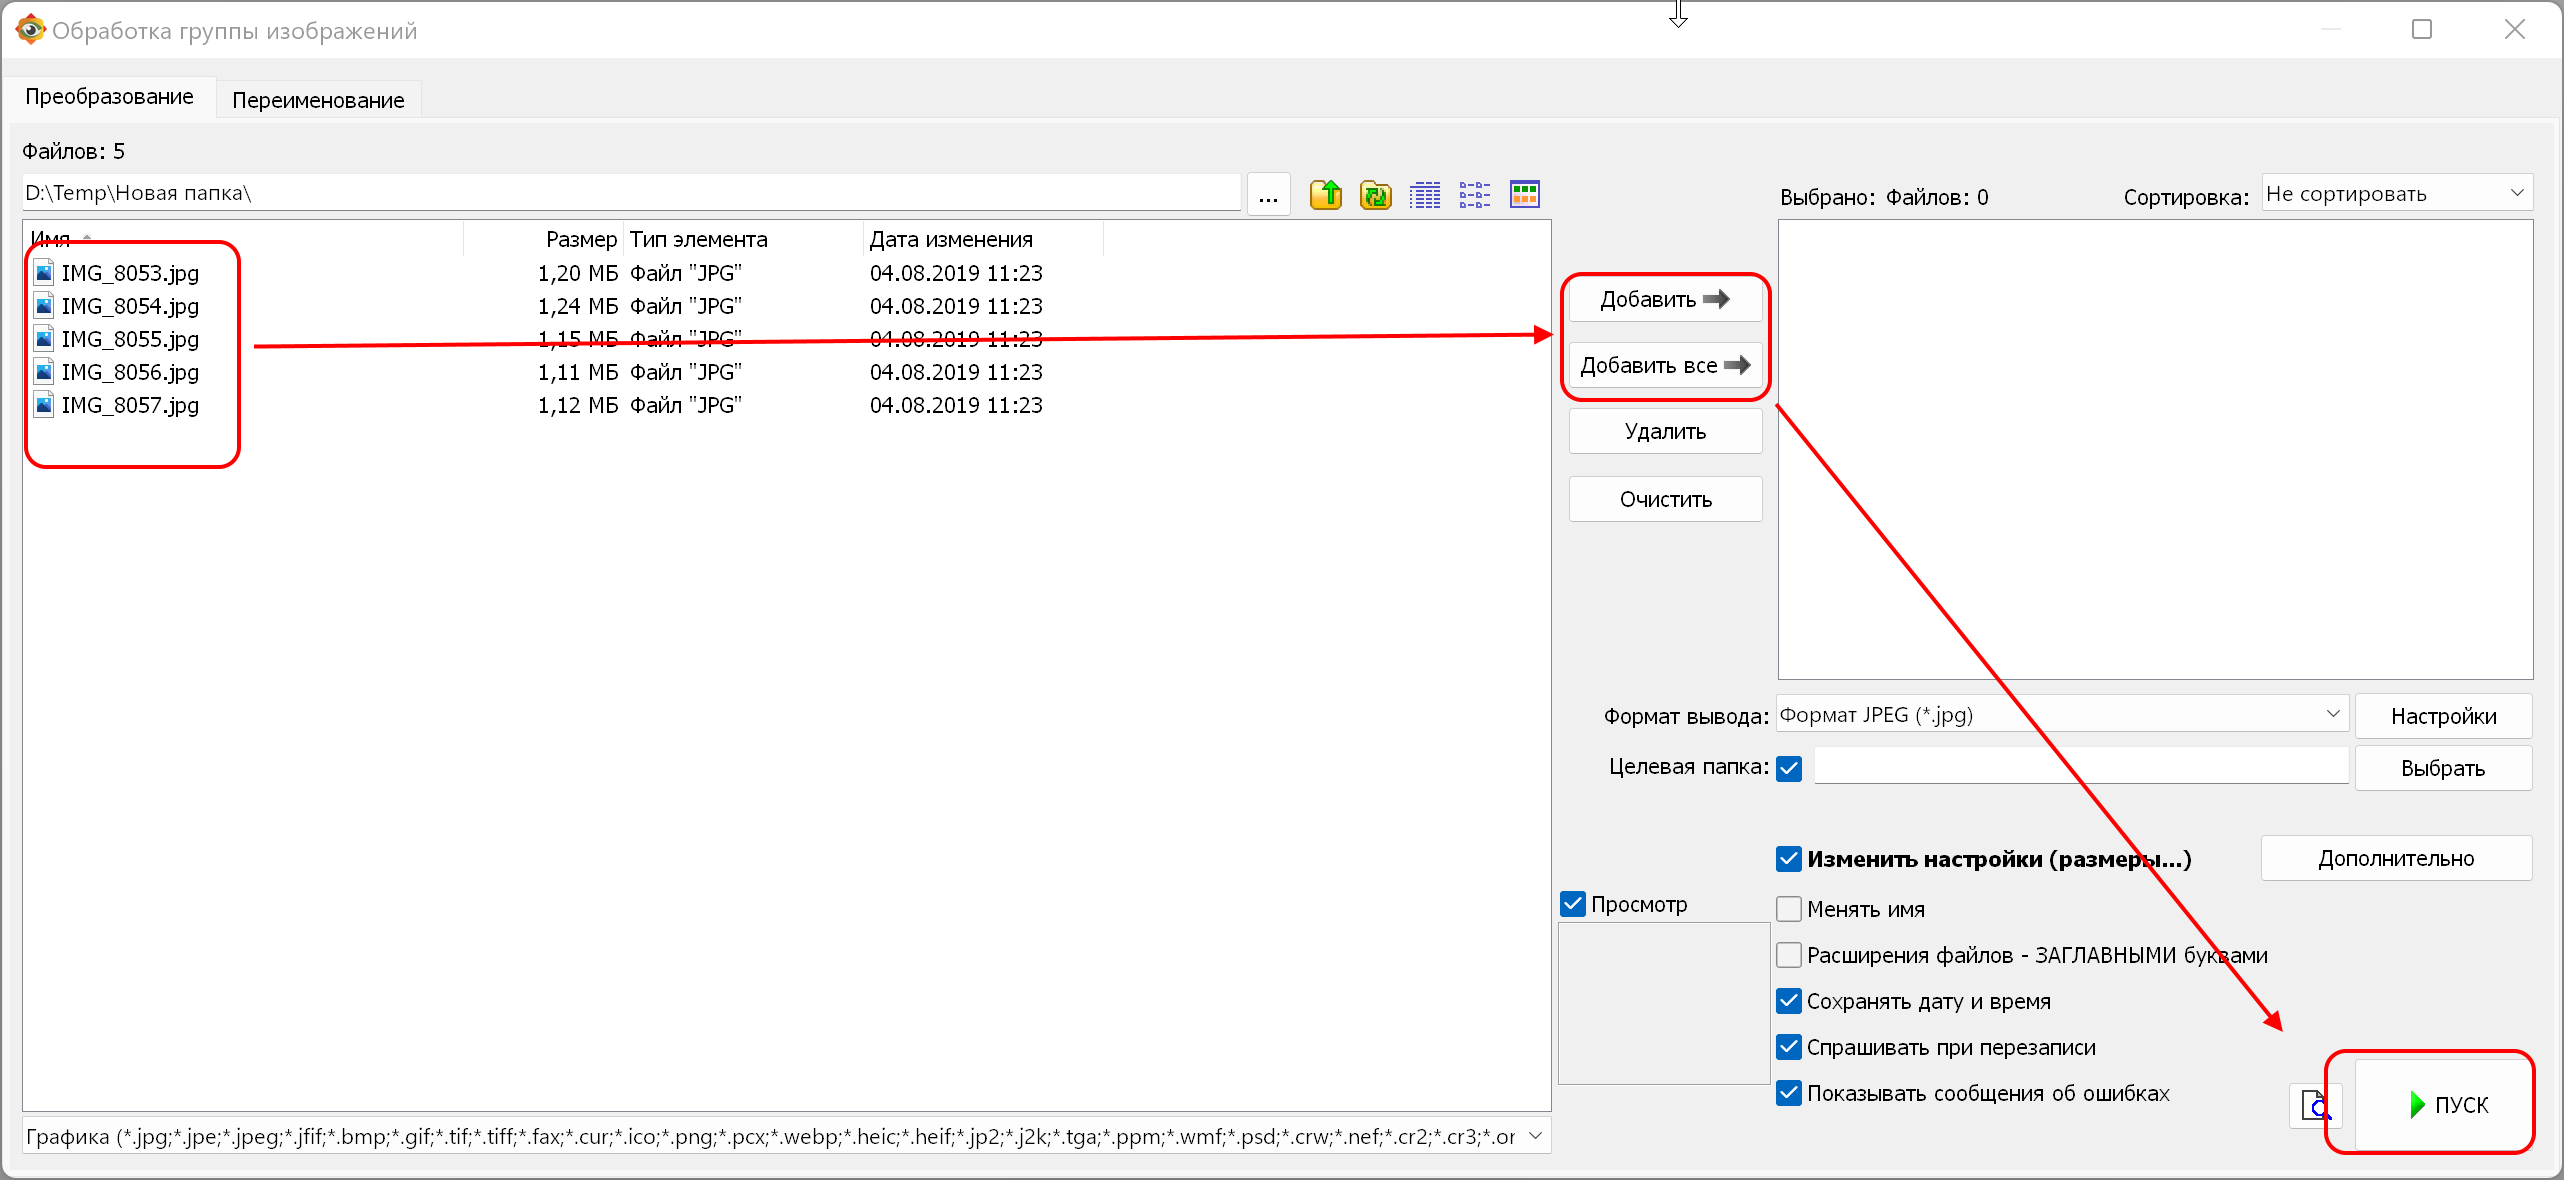Click the go up one folder icon
The width and height of the screenshot is (2564, 1180).
pos(1326,194)
